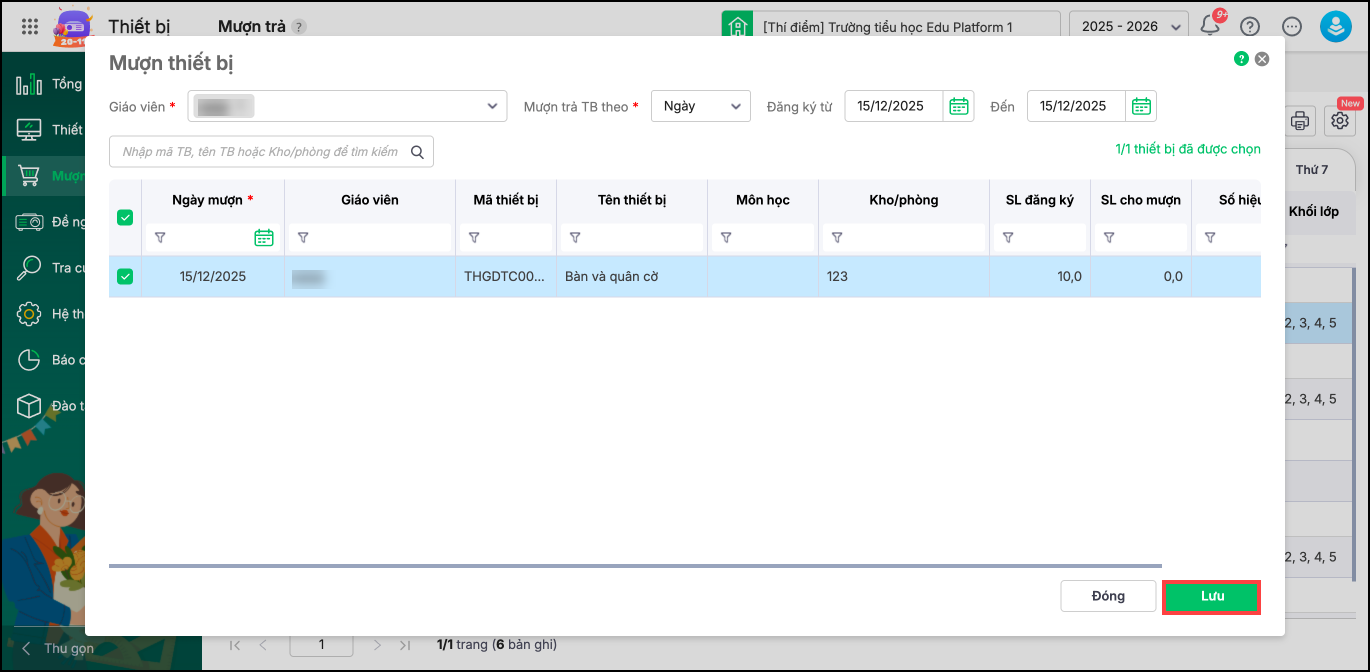Click the SL đăng ký column header
Image resolution: width=1370 pixels, height=672 pixels.
coord(1039,200)
